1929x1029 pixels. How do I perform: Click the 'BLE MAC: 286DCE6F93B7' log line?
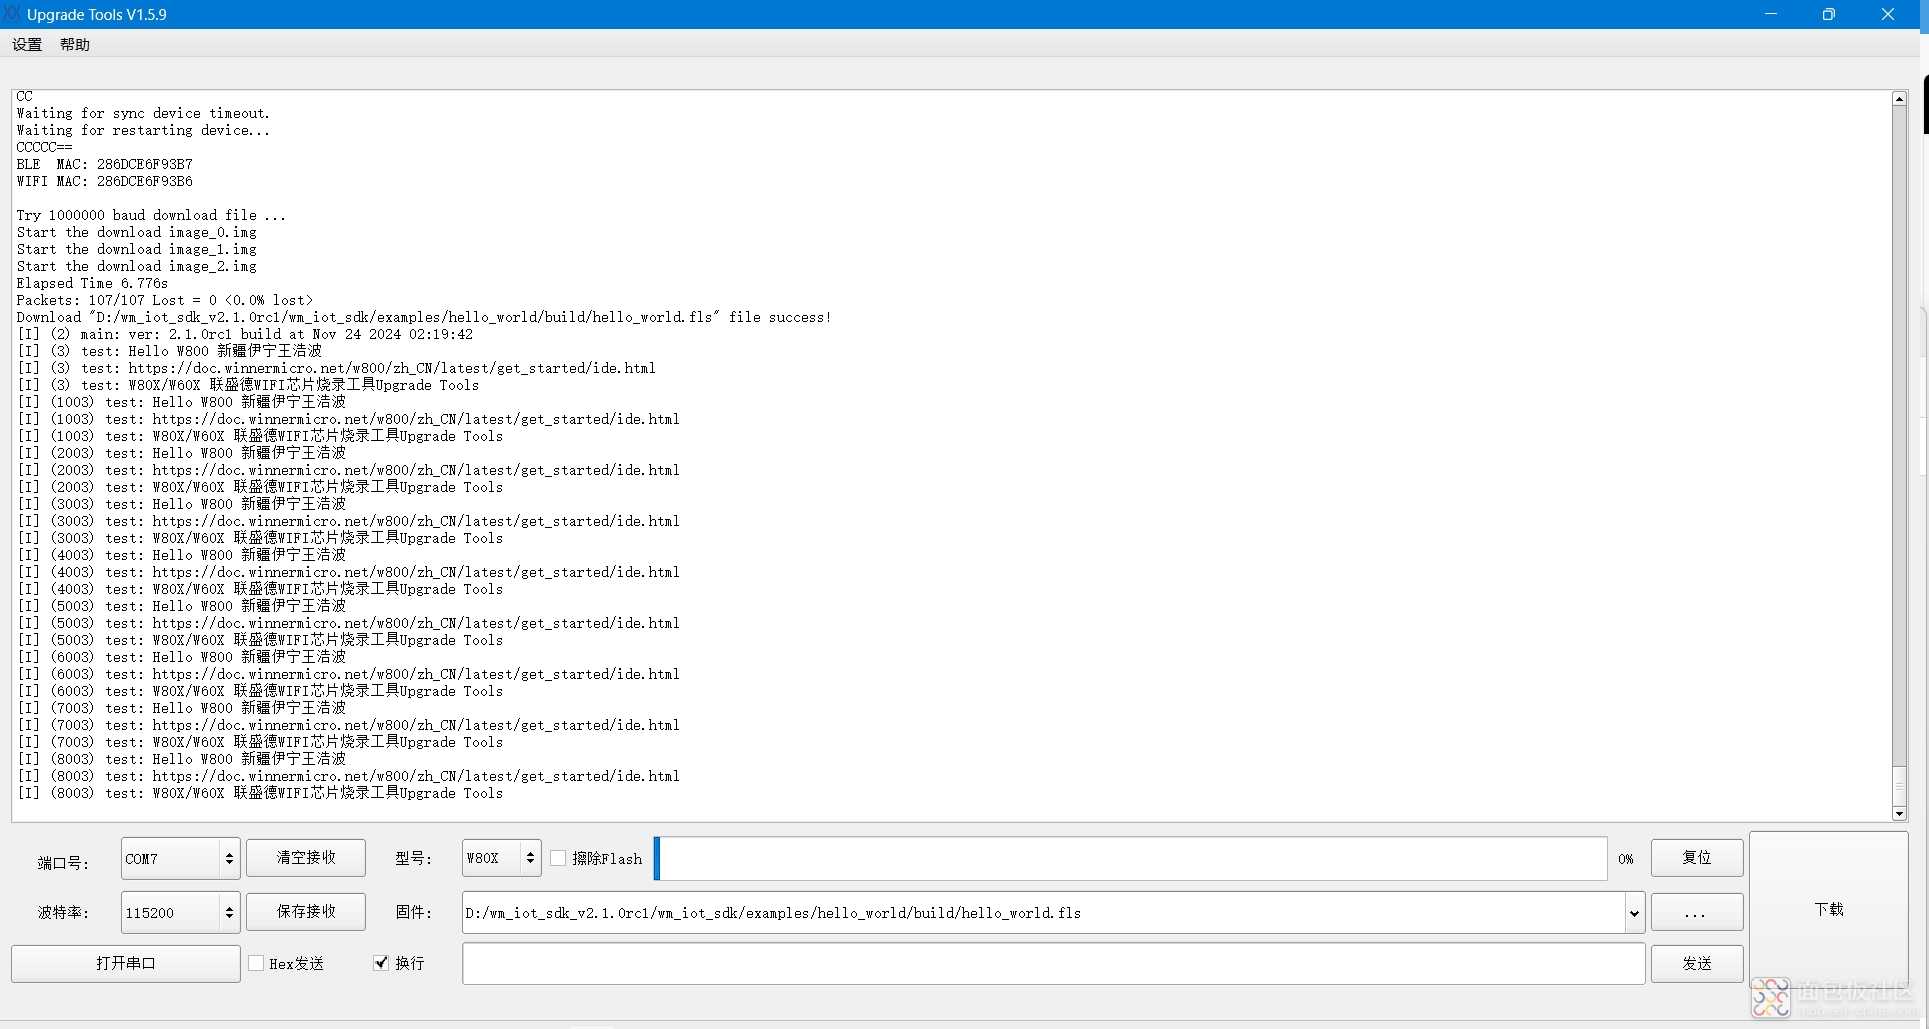pos(105,164)
